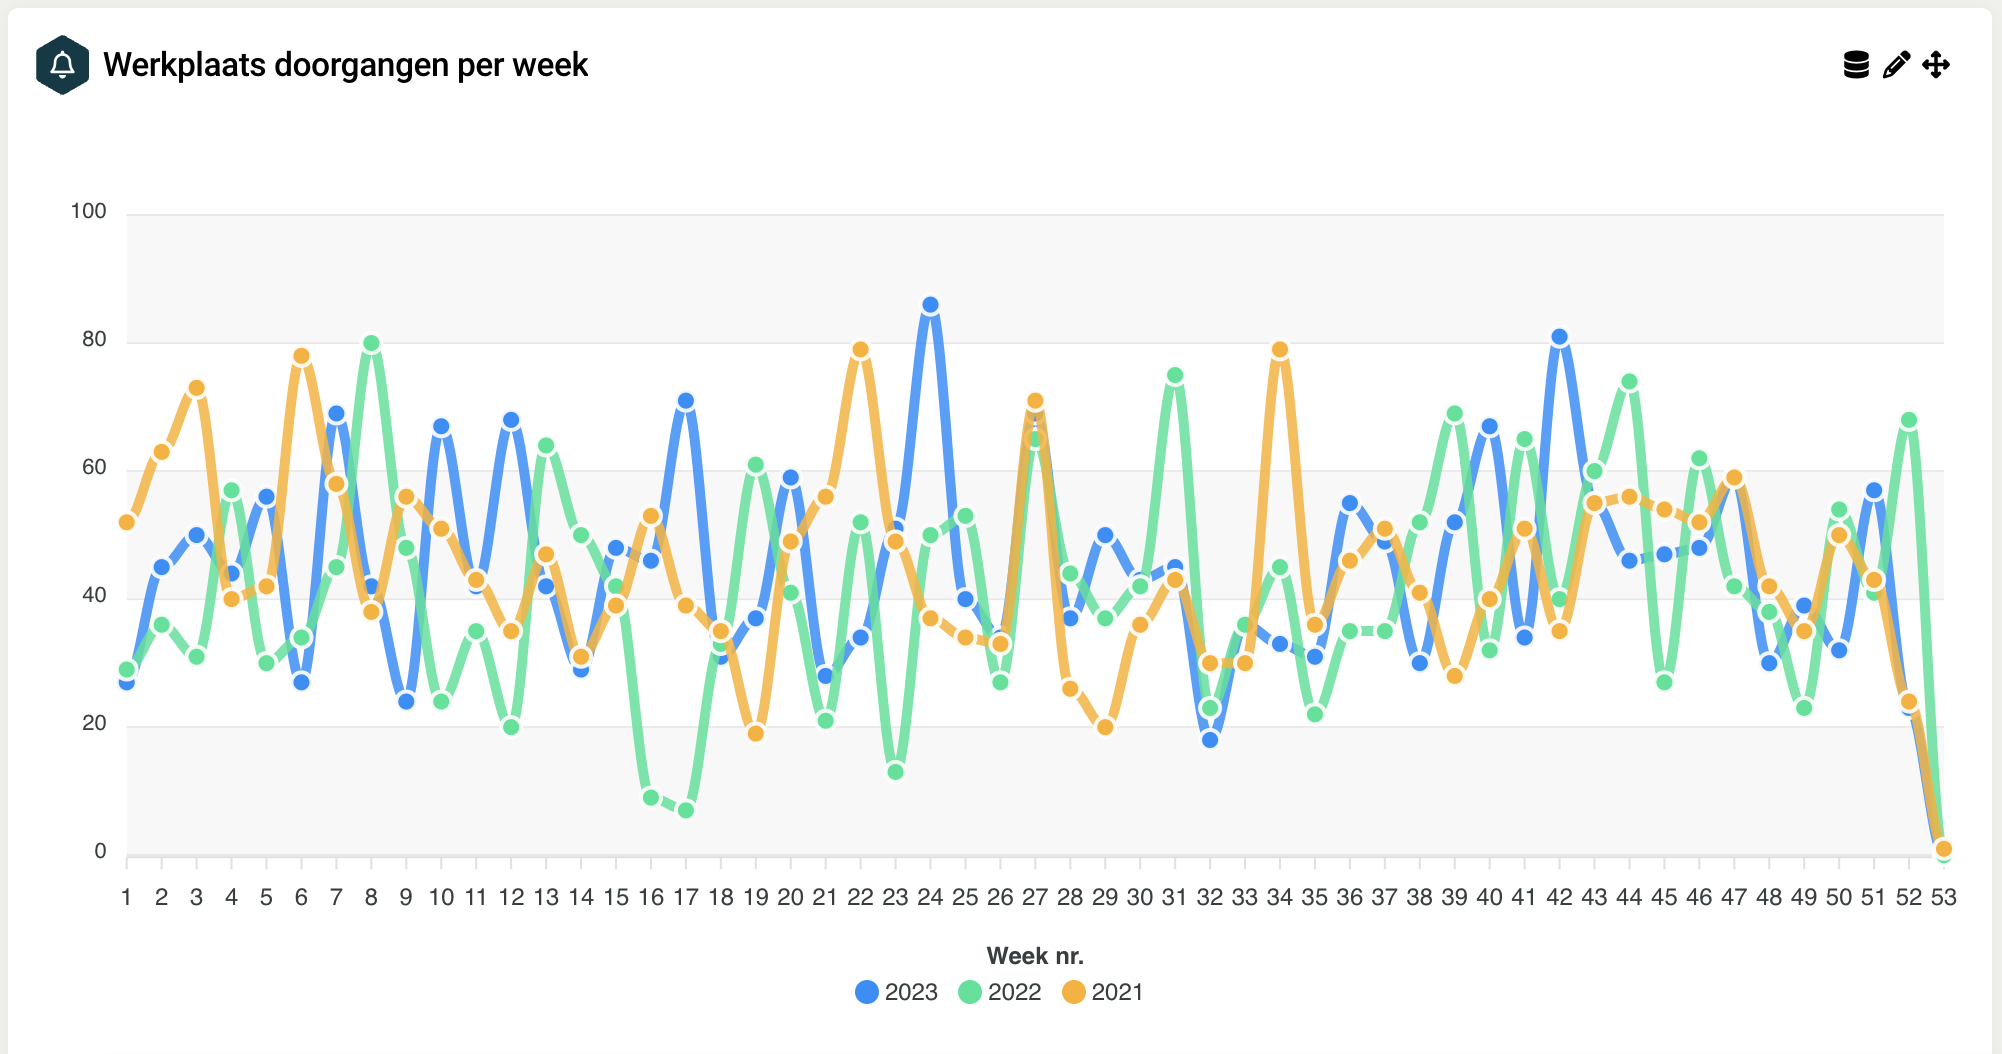Viewport: 2002px width, 1054px height.
Task: Toggle the 2022 series in legend
Action: [1014, 992]
